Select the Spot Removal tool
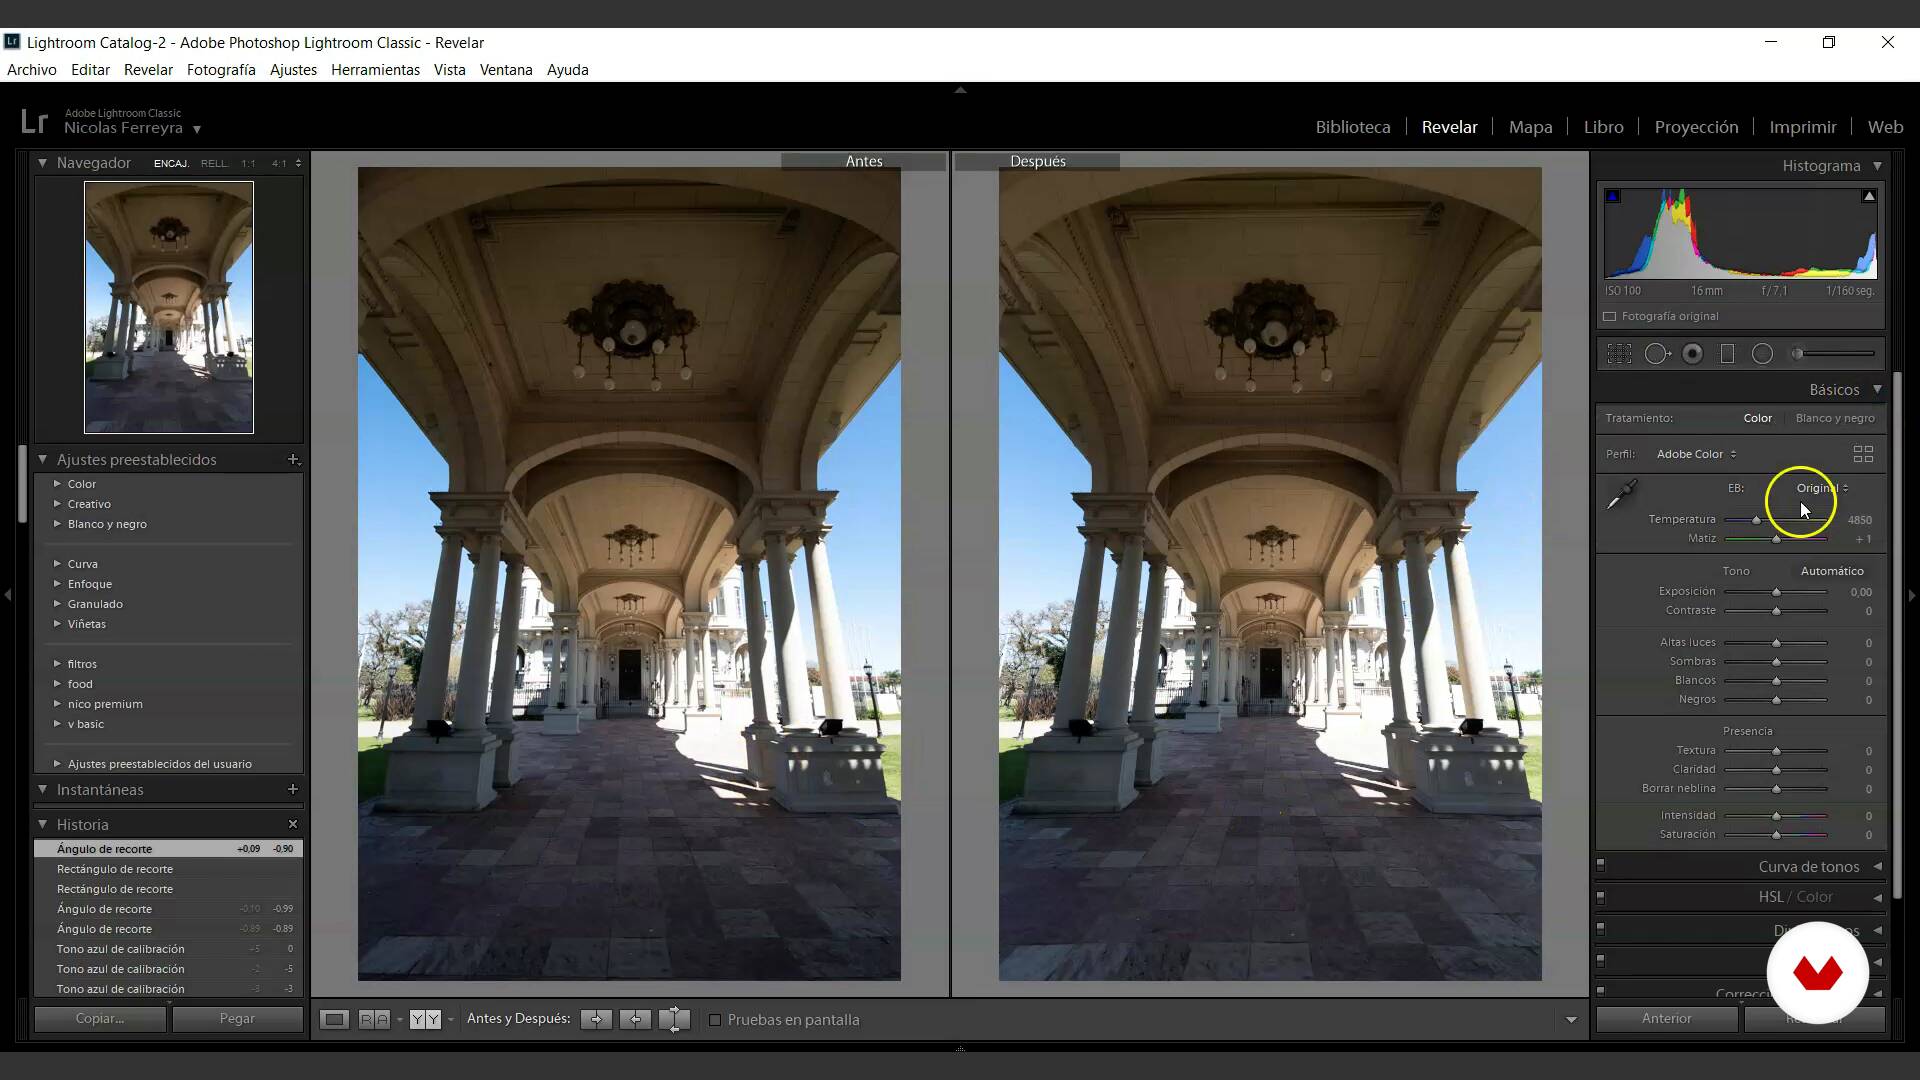The width and height of the screenshot is (1920, 1080). 1657,354
